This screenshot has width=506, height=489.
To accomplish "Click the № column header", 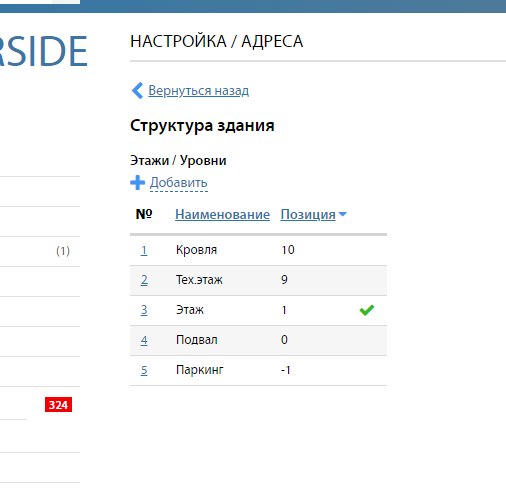I will (x=144, y=214).
